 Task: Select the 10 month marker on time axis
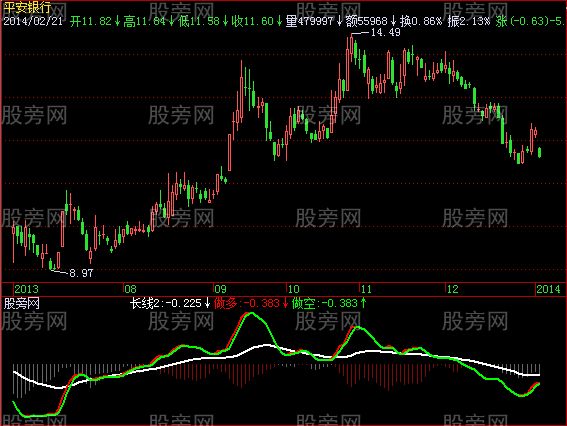[293, 289]
